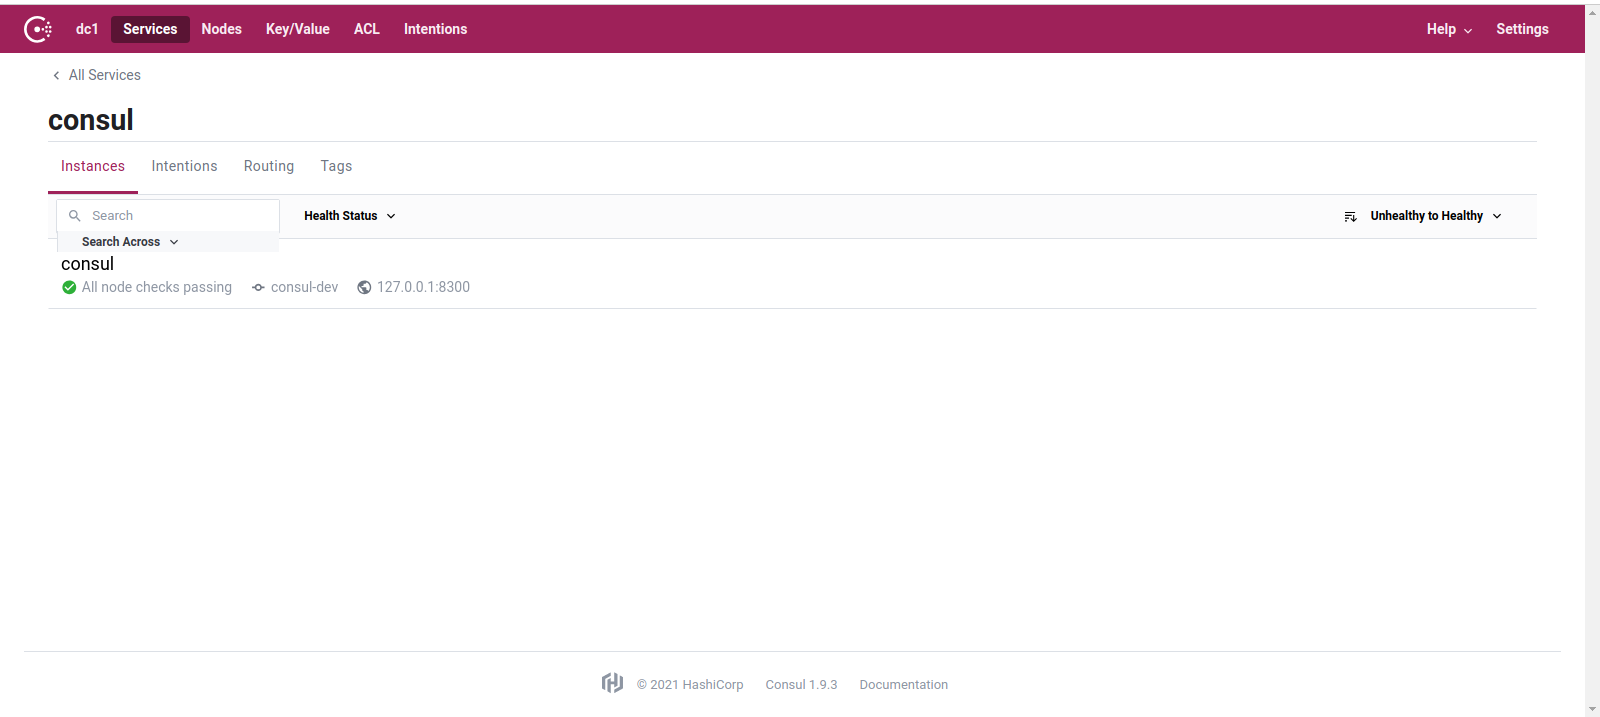
Task: Click the vertical scrollbar down arrow
Action: pos(1592,709)
